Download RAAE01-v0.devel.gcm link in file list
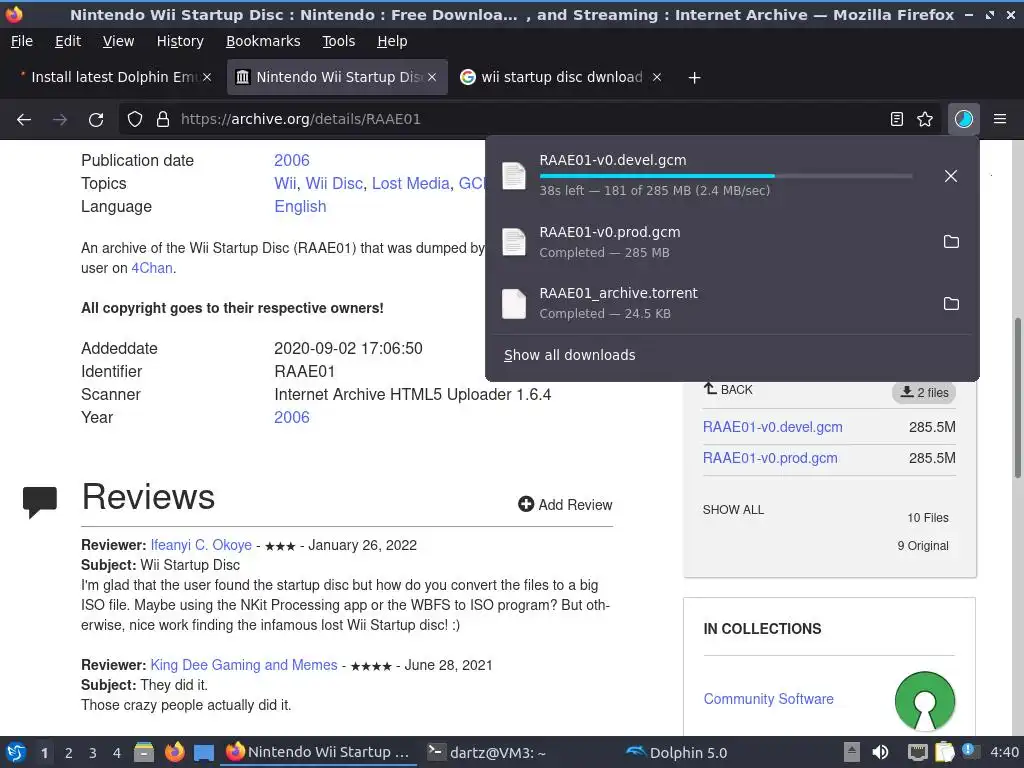 773,427
